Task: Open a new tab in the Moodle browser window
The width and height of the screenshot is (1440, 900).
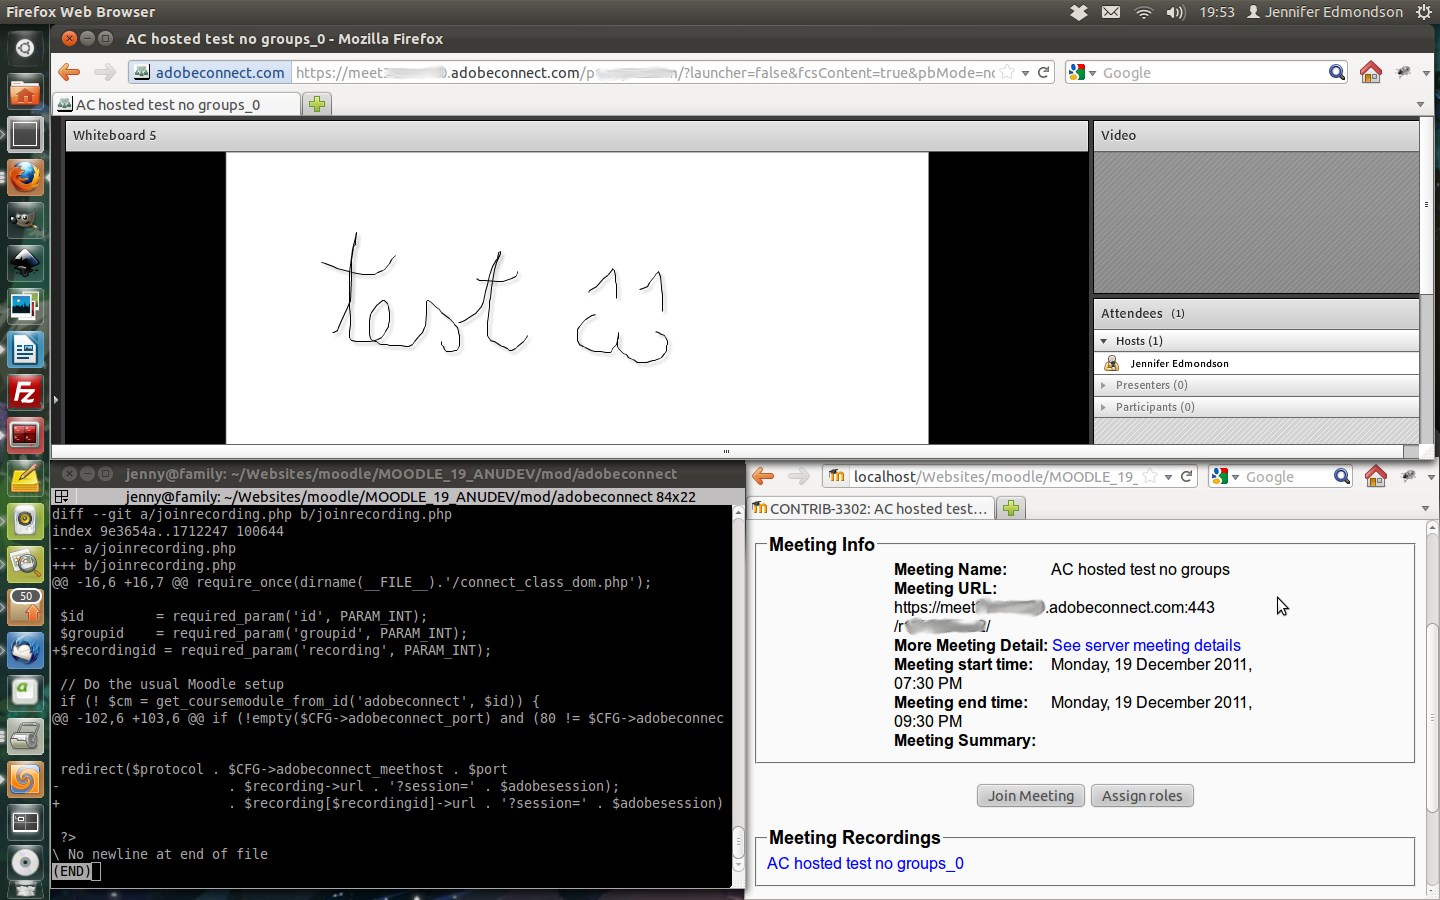Action: pos(1011,508)
